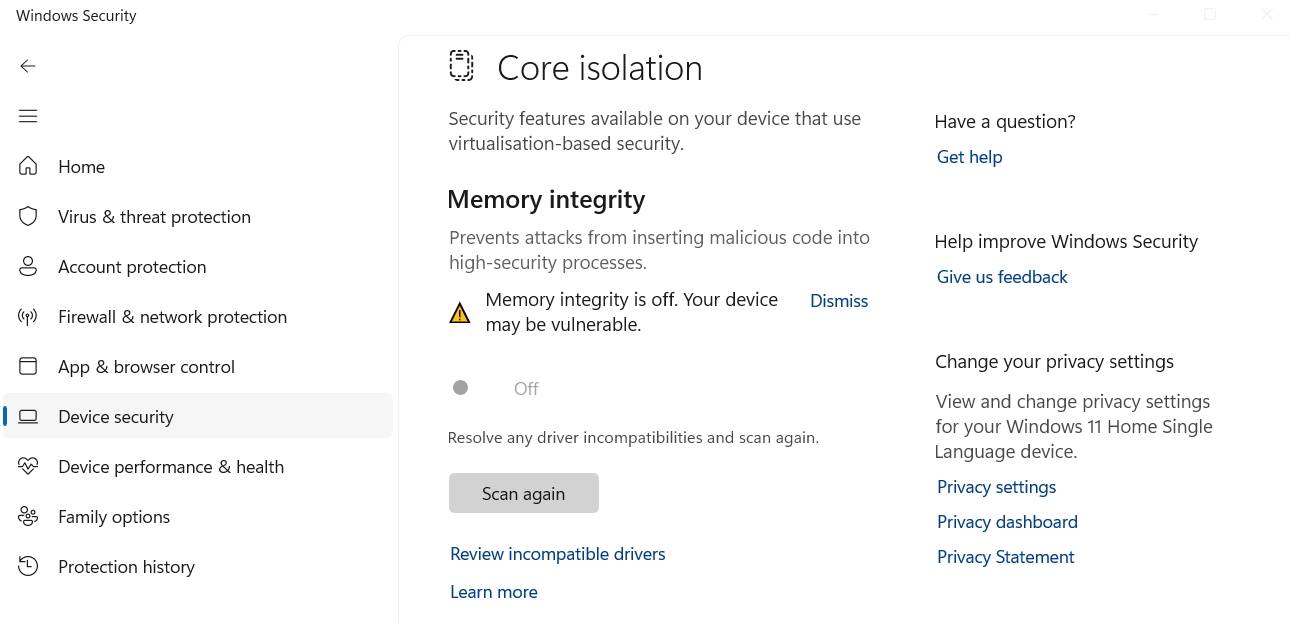Screen dimensions: 1290x623
Task: Click the yellow warning triangle icon
Action: point(460,313)
